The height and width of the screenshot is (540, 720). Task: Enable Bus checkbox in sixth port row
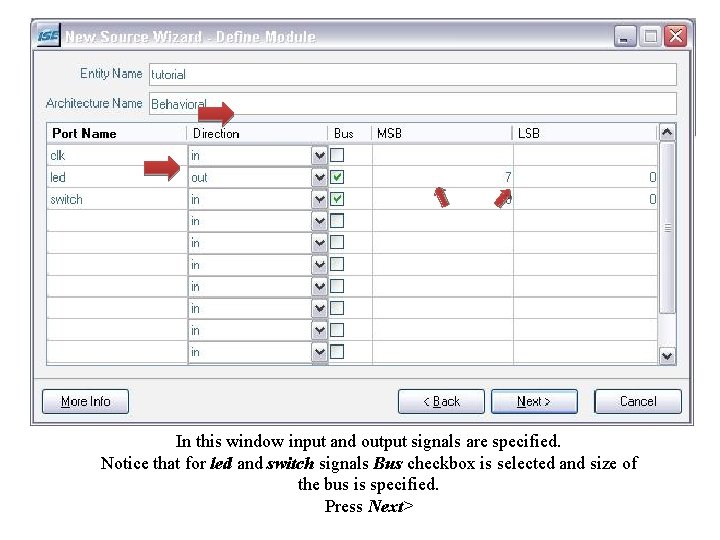(337, 264)
